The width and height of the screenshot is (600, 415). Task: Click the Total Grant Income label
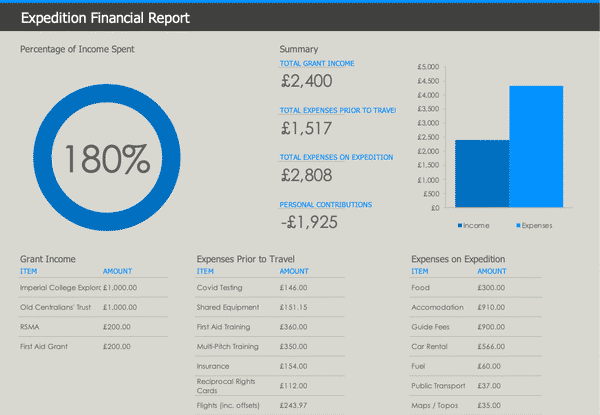(x=317, y=64)
